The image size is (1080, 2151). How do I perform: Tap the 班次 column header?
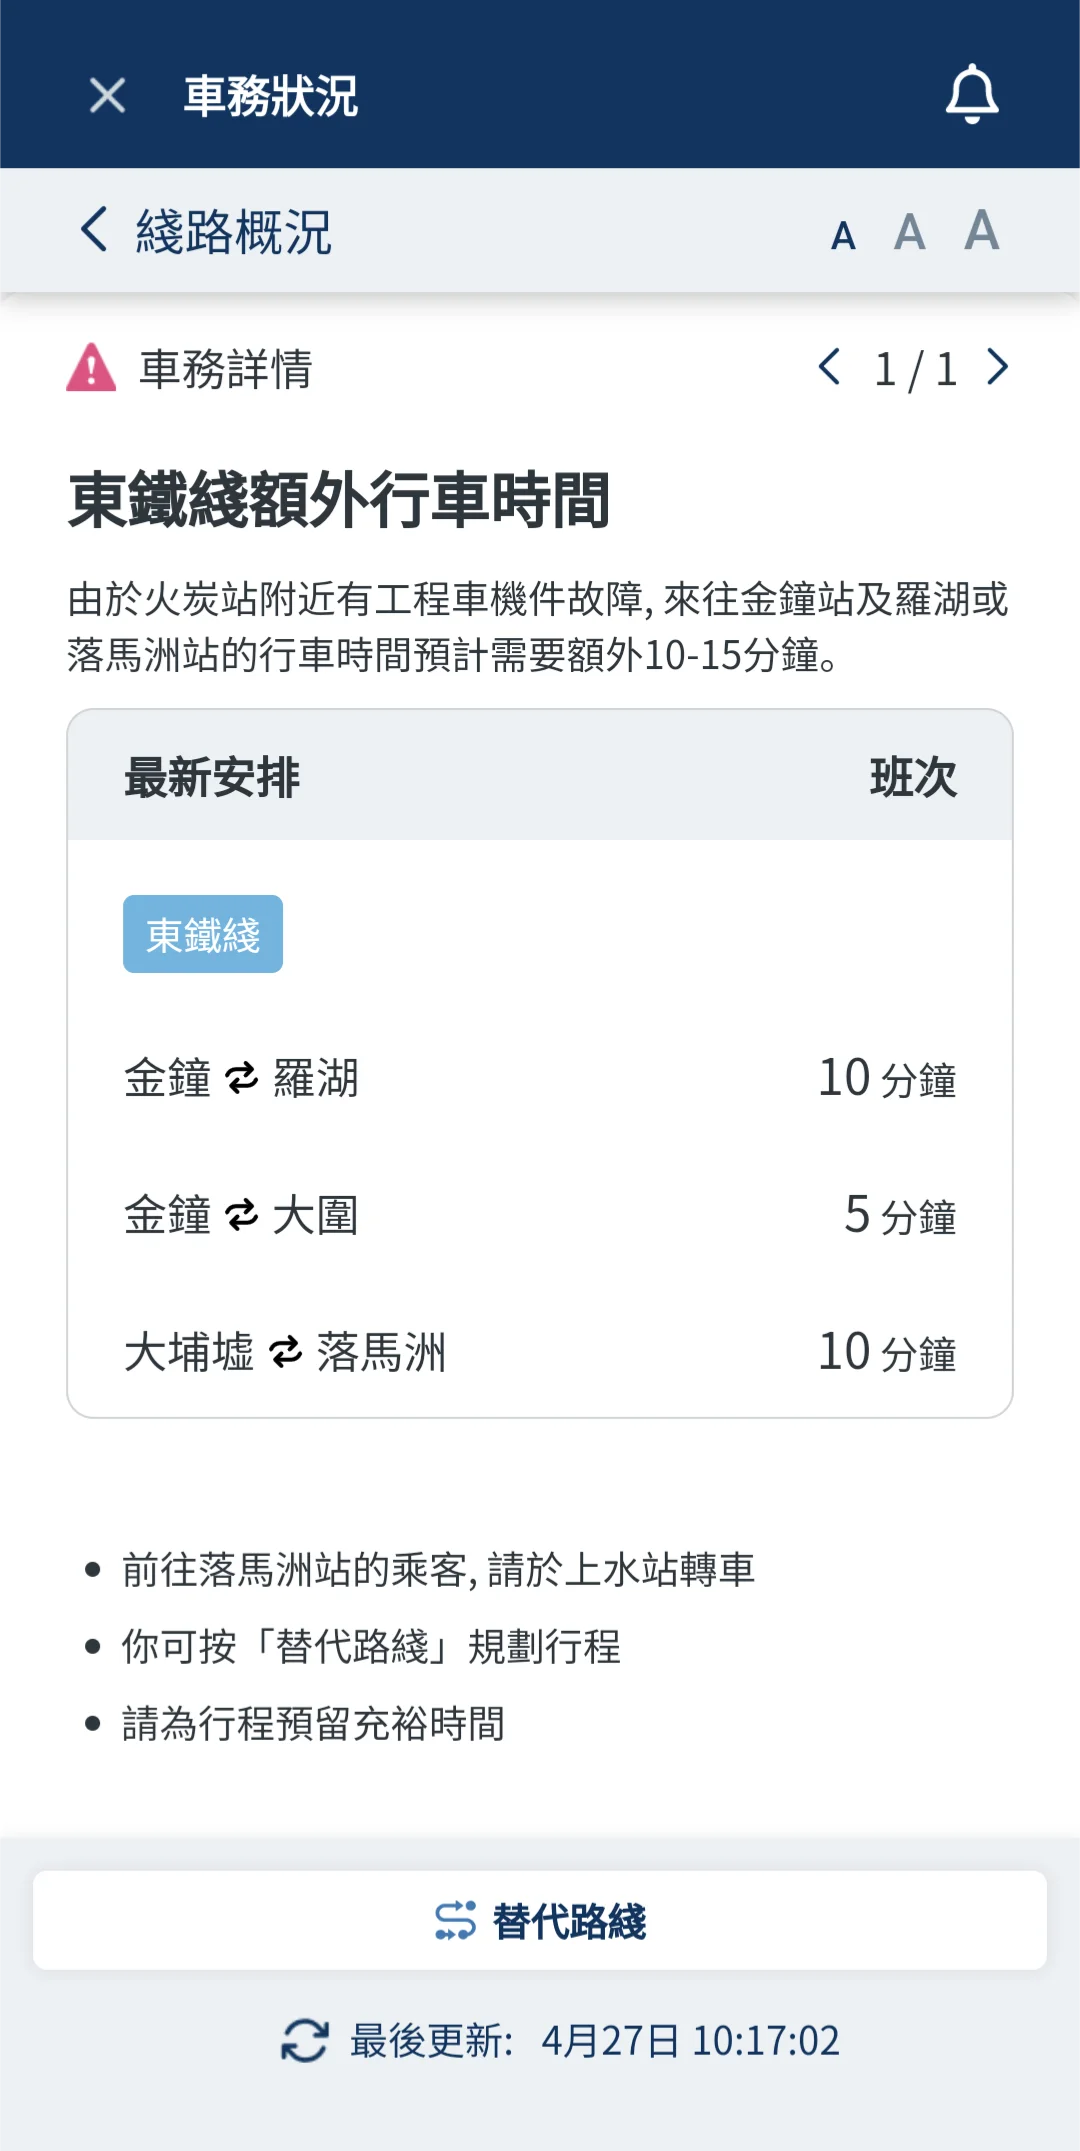[x=913, y=777]
